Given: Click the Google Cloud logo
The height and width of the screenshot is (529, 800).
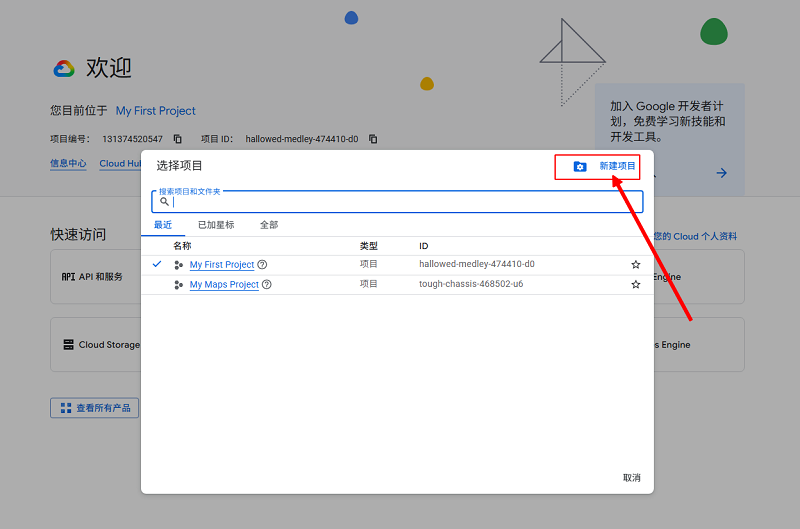Looking at the screenshot, I should 64,68.
